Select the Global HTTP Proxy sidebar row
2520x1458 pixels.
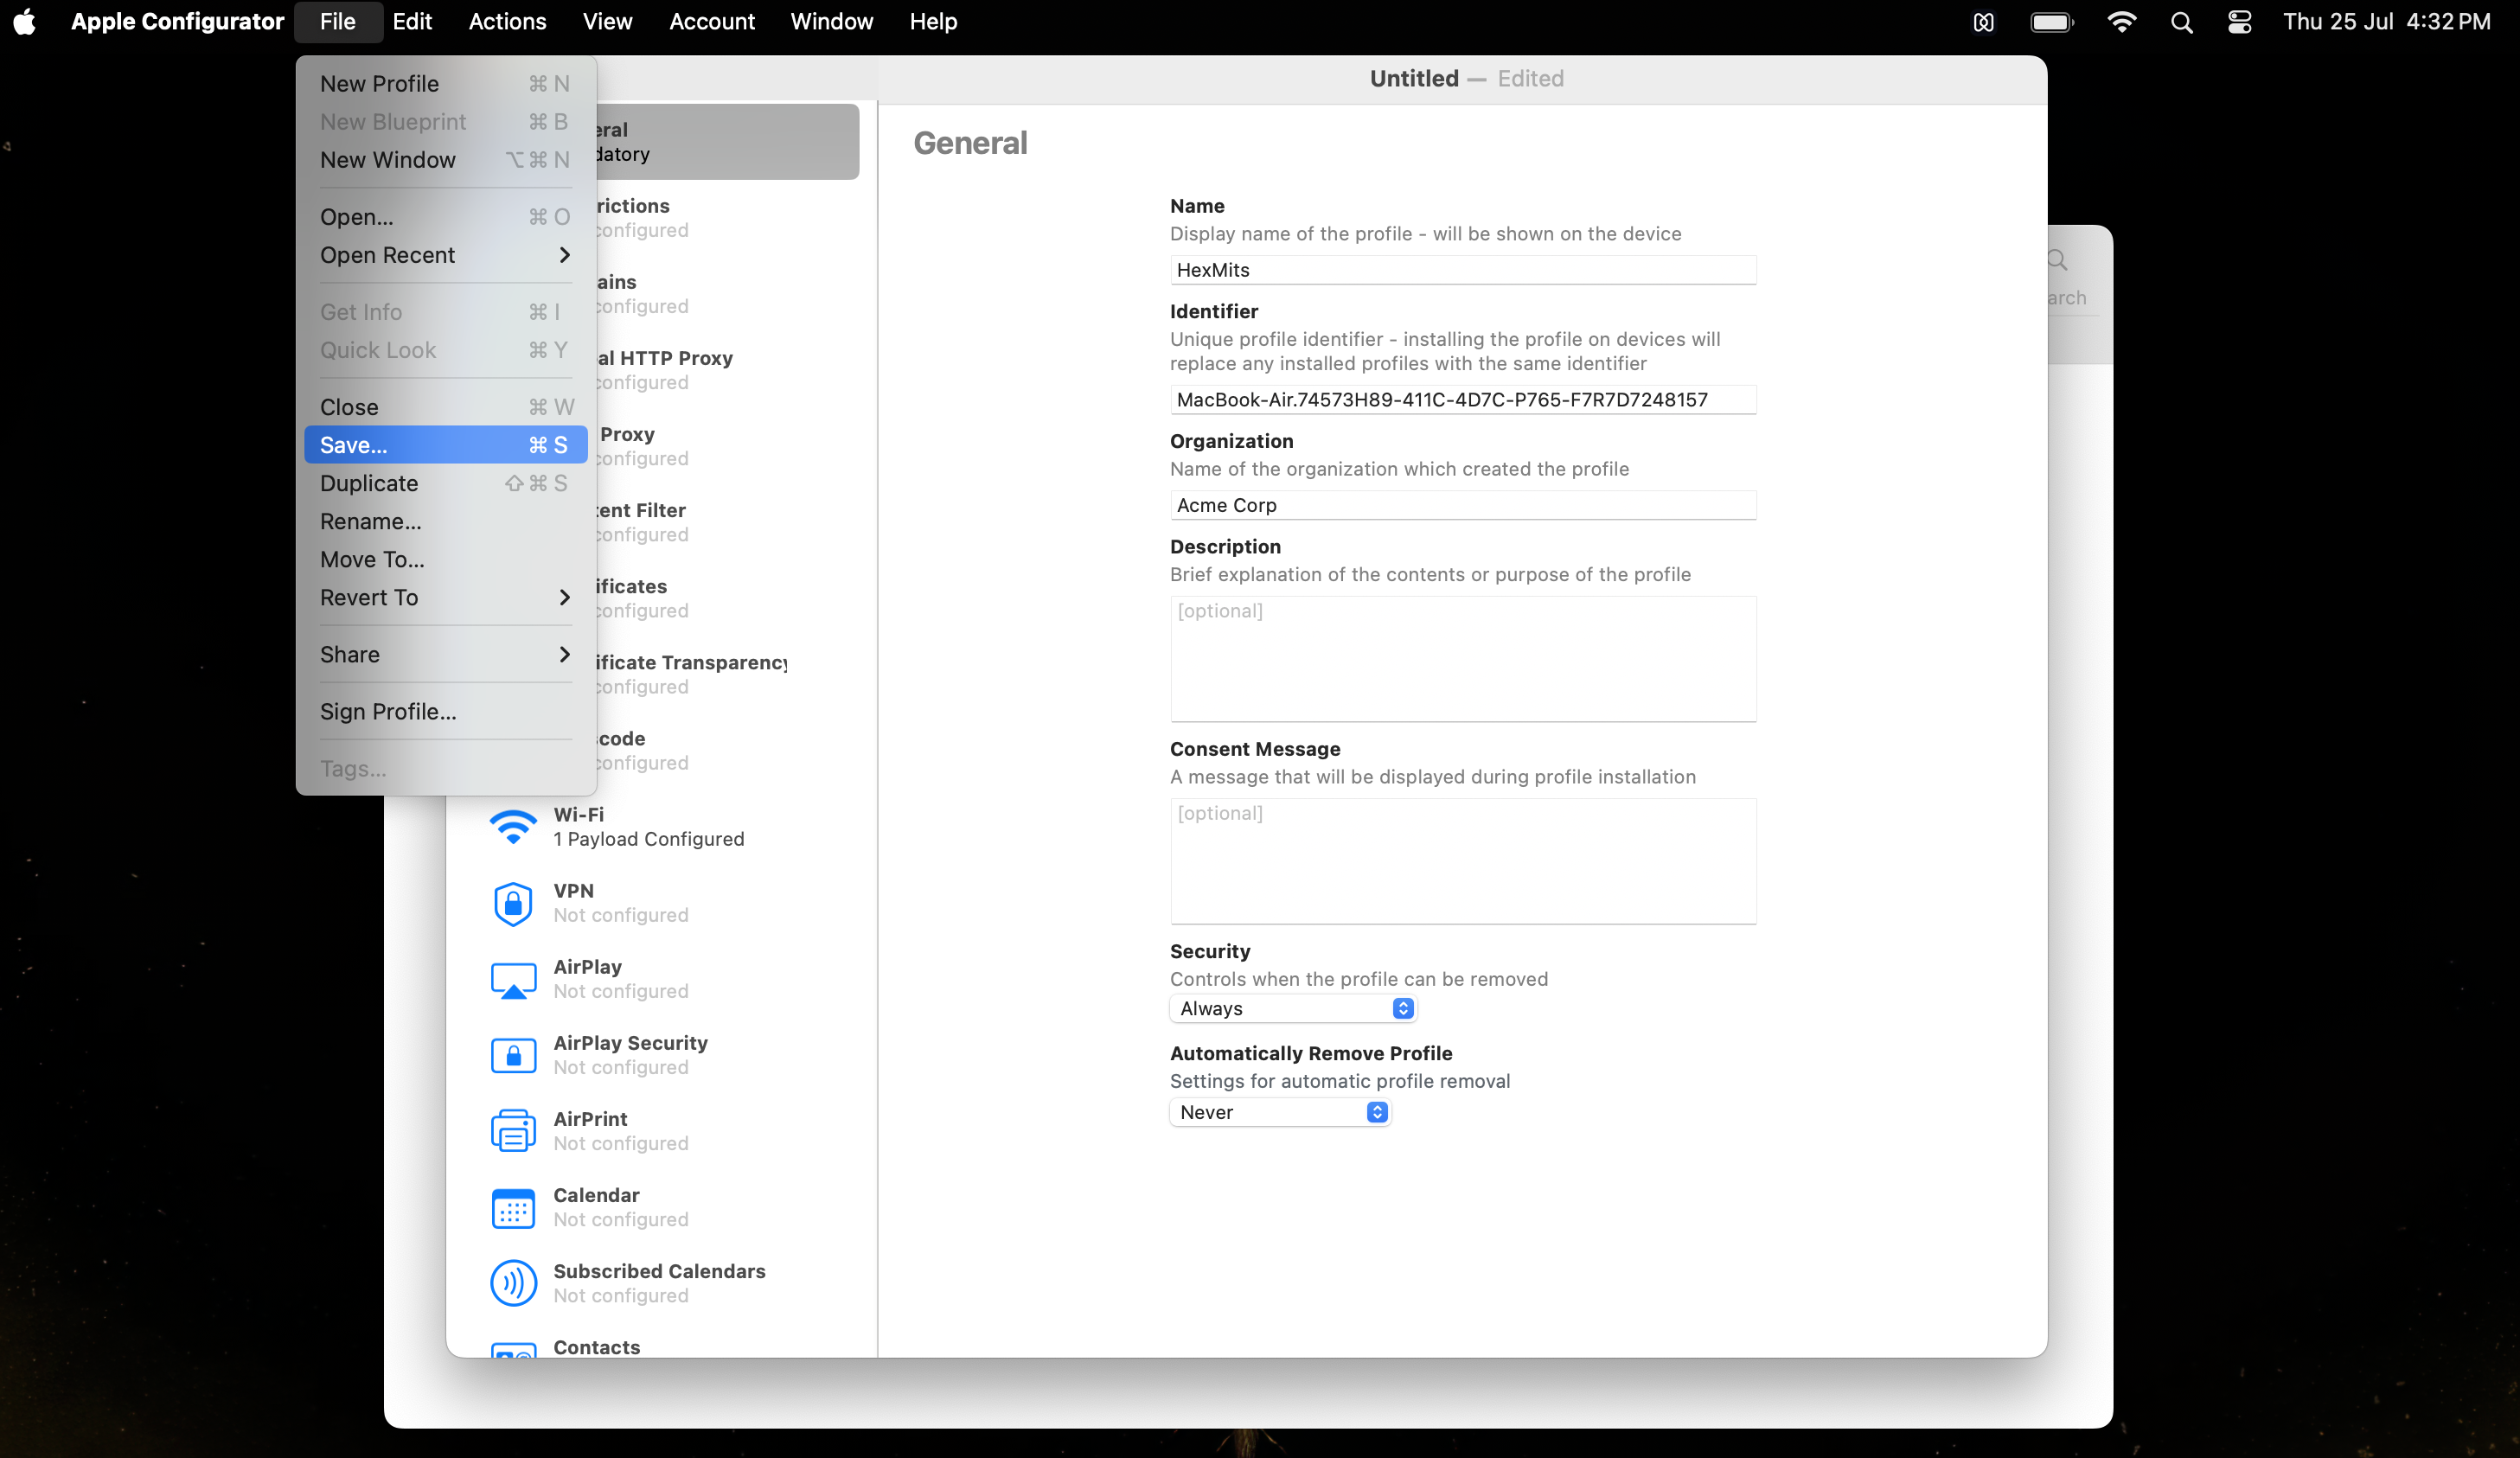[728, 370]
